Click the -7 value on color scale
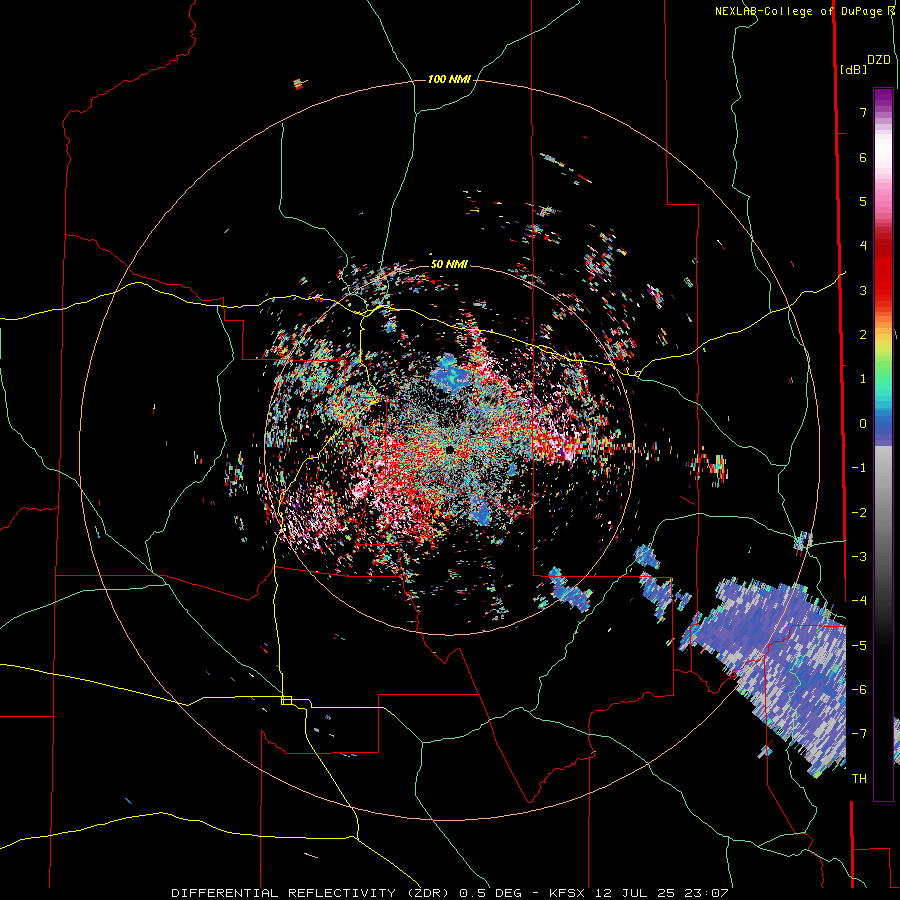Viewport: 900px width, 900px height. click(x=859, y=734)
